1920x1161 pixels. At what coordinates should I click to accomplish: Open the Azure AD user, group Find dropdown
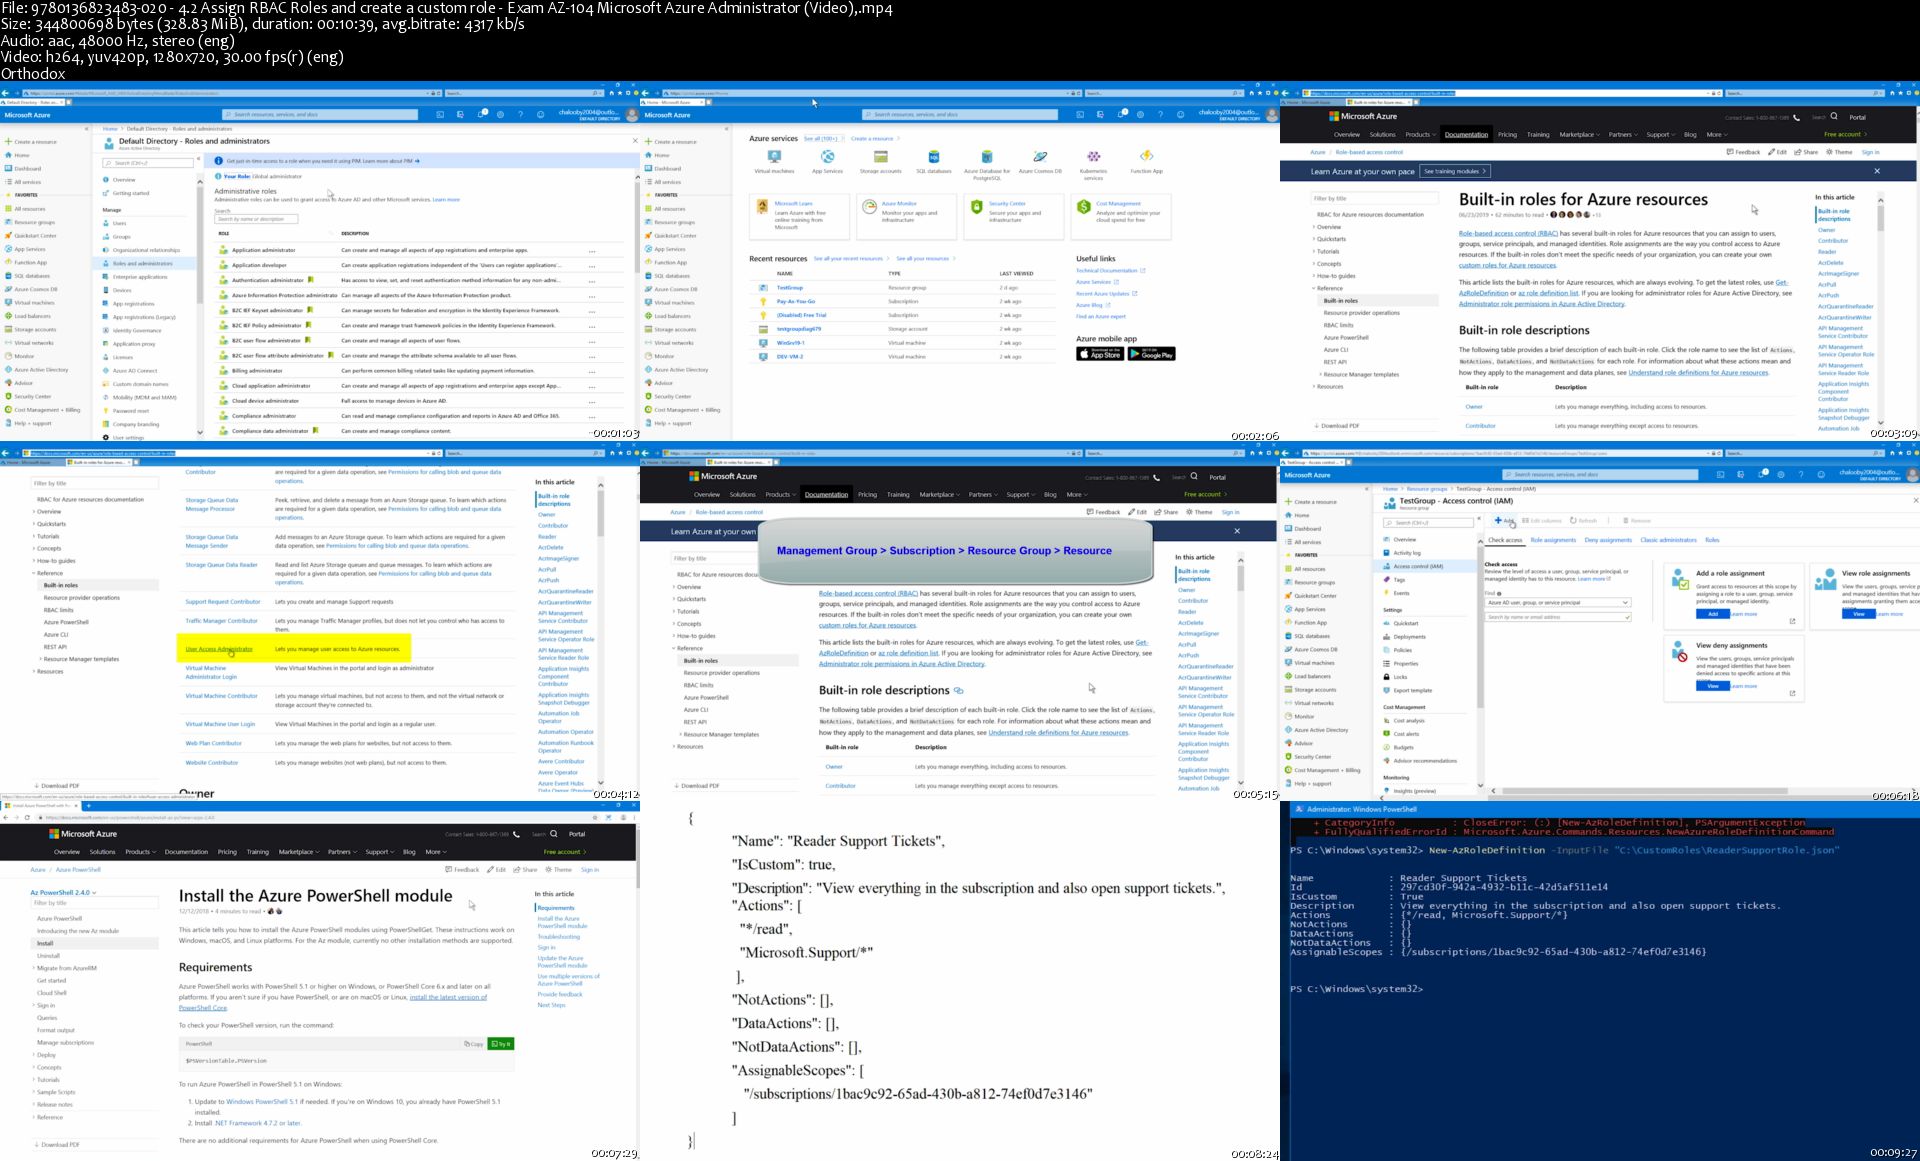(1558, 603)
